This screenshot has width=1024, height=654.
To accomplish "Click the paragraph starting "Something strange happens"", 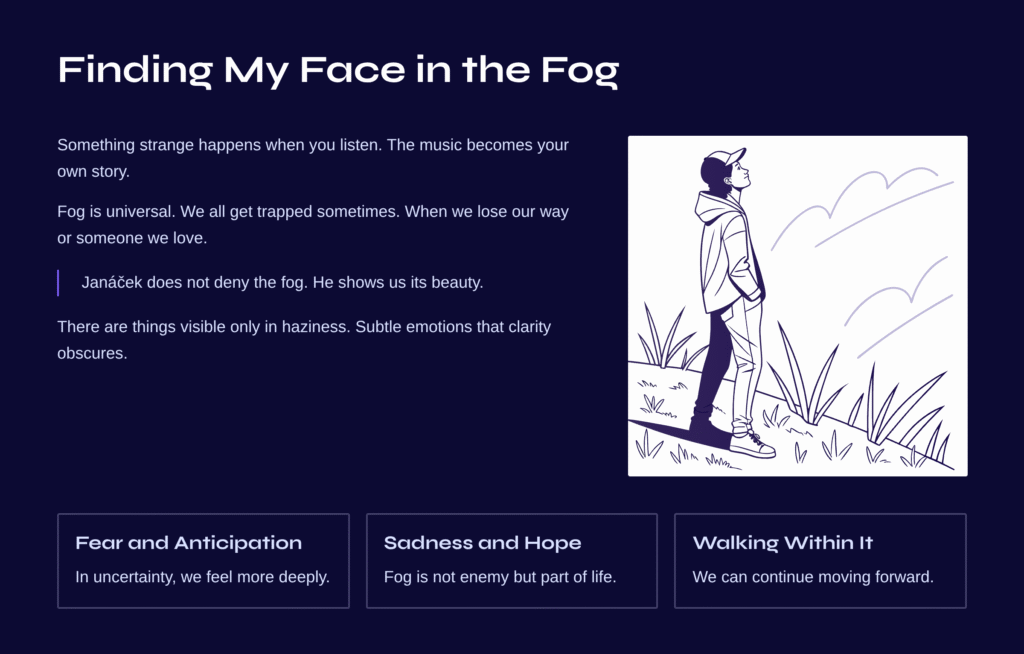I will pyautogui.click(x=313, y=158).
